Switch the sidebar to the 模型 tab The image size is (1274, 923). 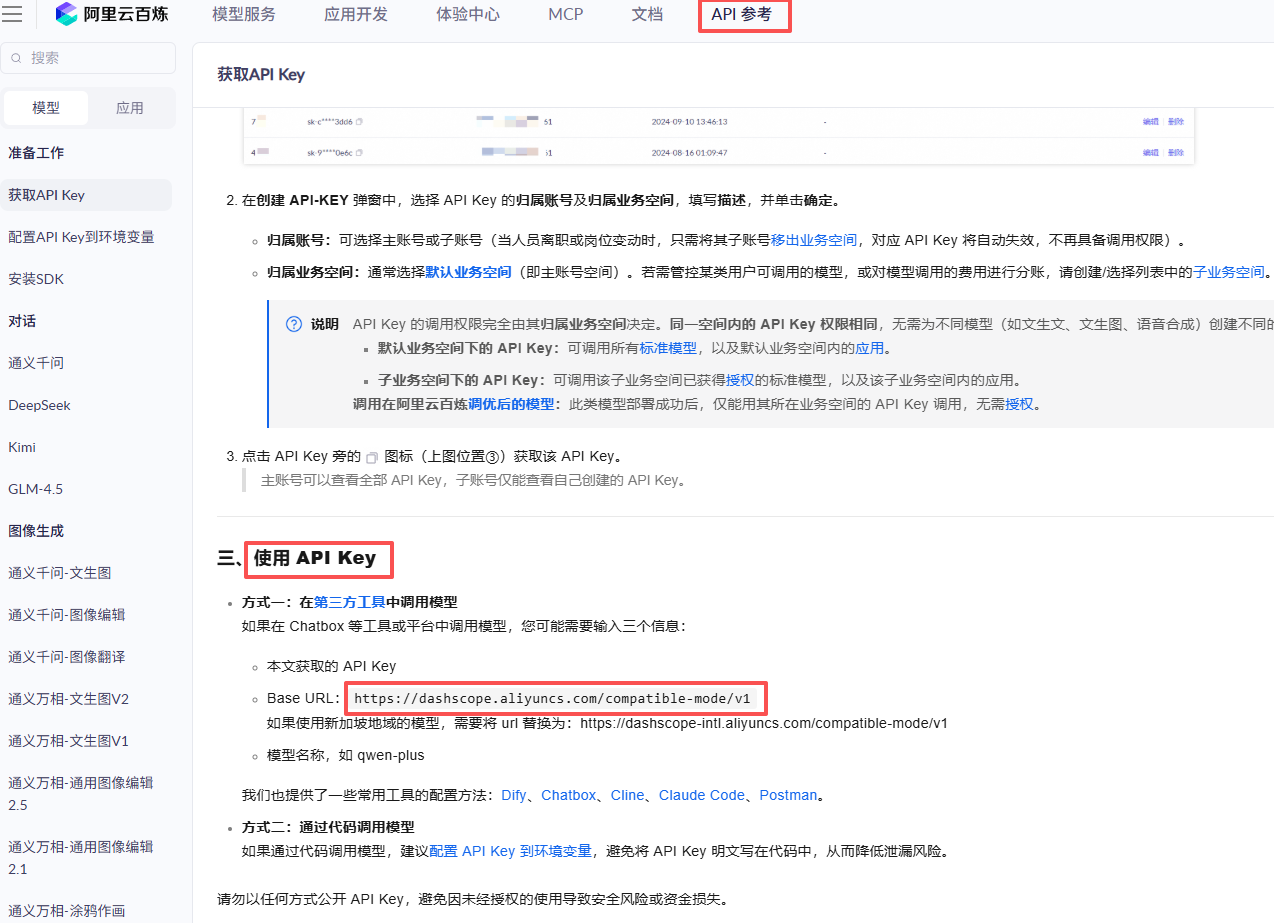click(46, 108)
